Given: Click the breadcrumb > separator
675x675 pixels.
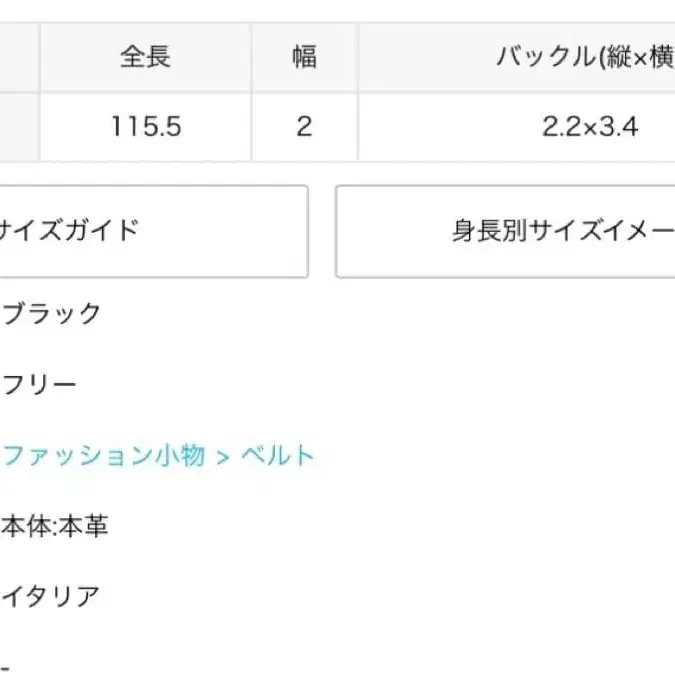Looking at the screenshot, I should (x=223, y=457).
